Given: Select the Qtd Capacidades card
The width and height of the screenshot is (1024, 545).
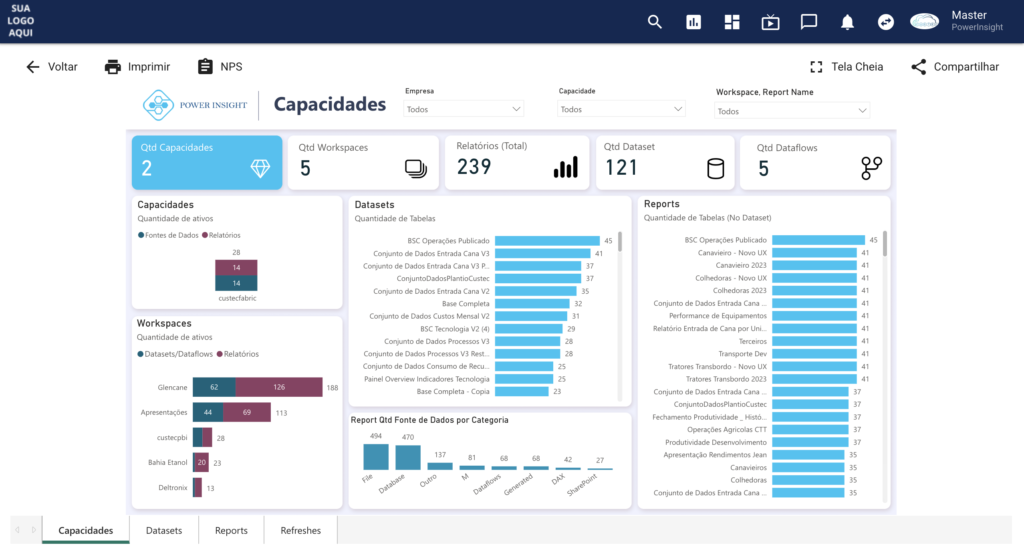Looking at the screenshot, I should click(206, 162).
